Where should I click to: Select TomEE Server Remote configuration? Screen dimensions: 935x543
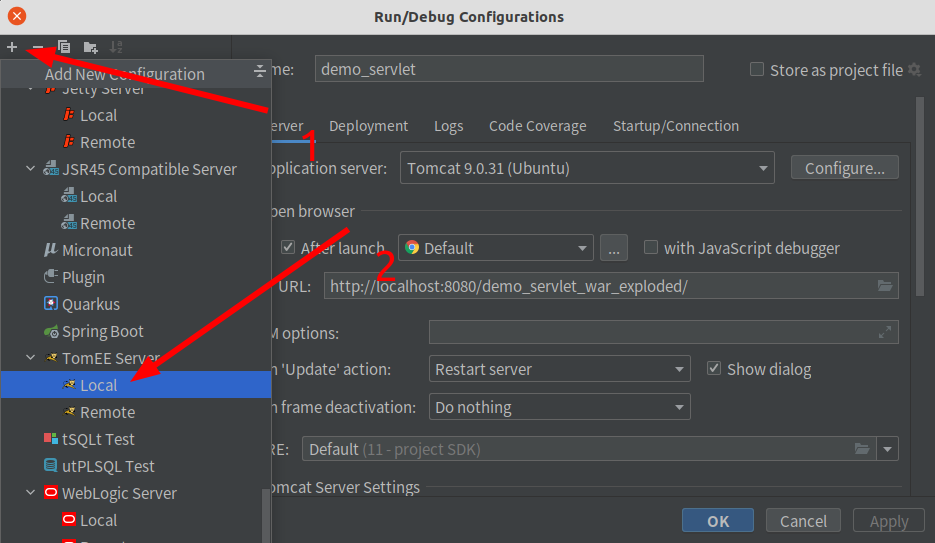tap(136, 412)
